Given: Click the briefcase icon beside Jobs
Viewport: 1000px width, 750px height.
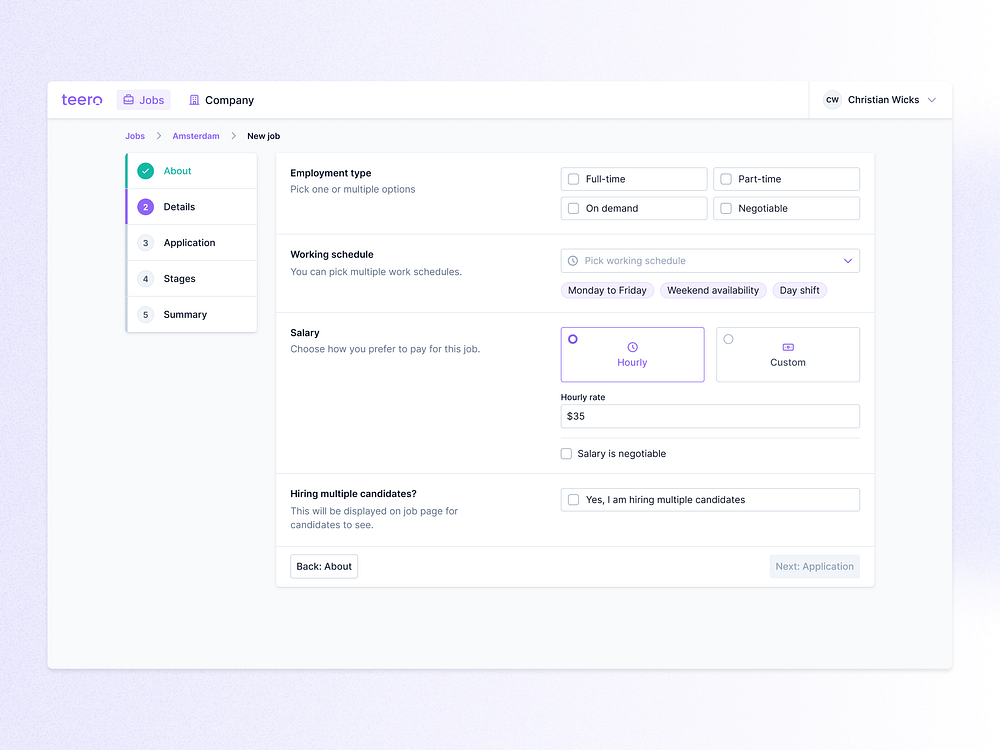Looking at the screenshot, I should coord(127,99).
